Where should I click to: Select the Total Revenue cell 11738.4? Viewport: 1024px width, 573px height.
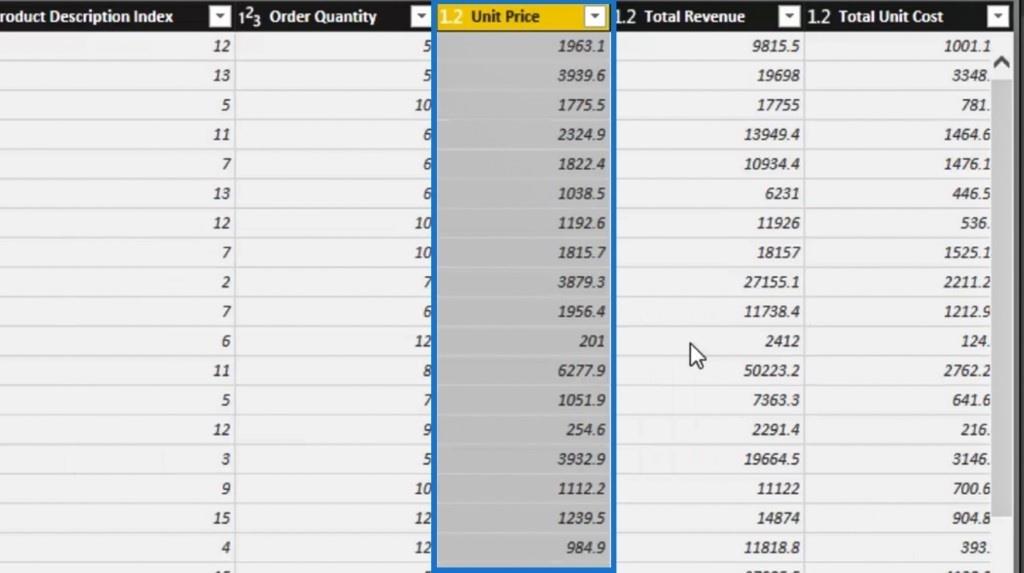click(x=710, y=311)
